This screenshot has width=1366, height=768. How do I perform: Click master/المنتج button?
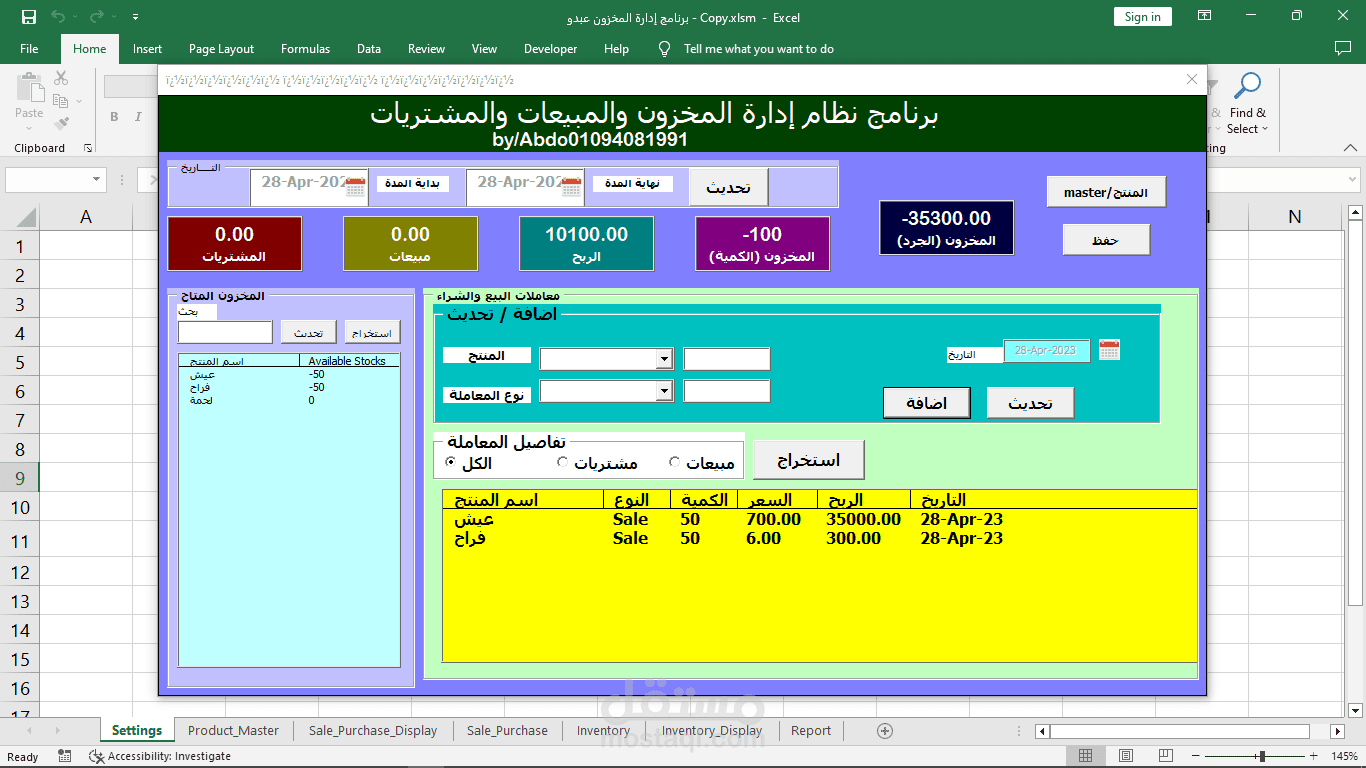(x=1106, y=192)
